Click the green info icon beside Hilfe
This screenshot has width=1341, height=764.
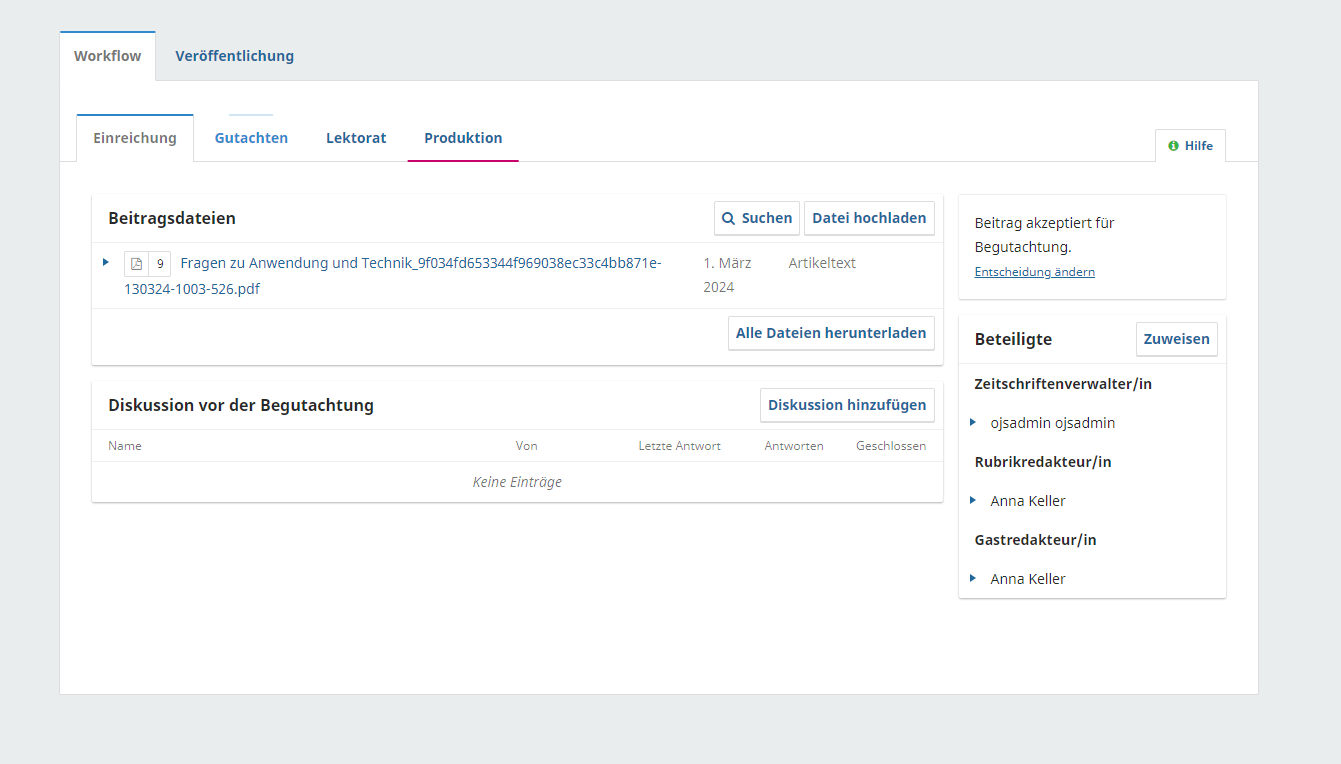click(1173, 146)
